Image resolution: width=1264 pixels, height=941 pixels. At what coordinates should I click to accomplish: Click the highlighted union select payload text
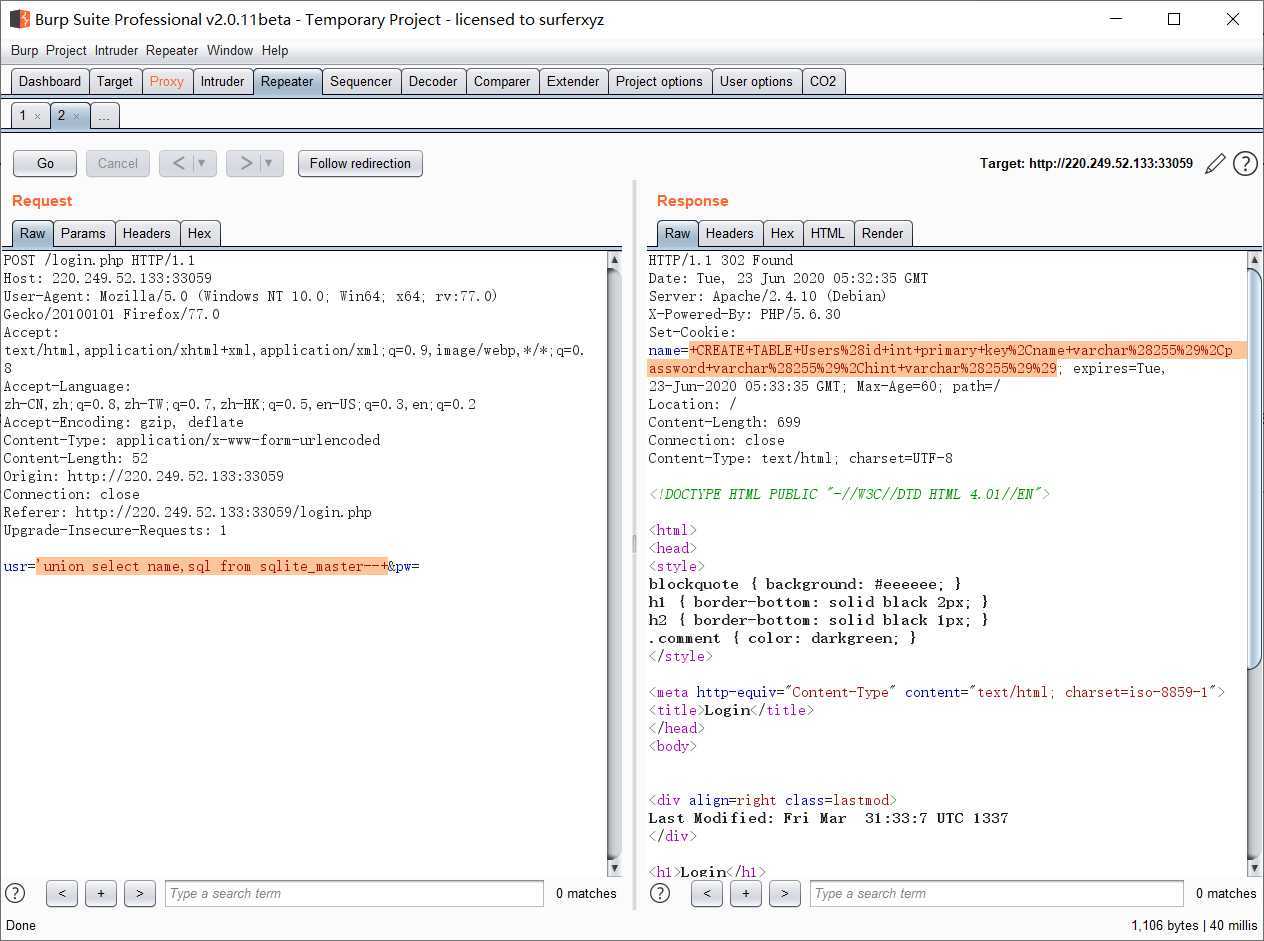[x=212, y=566]
